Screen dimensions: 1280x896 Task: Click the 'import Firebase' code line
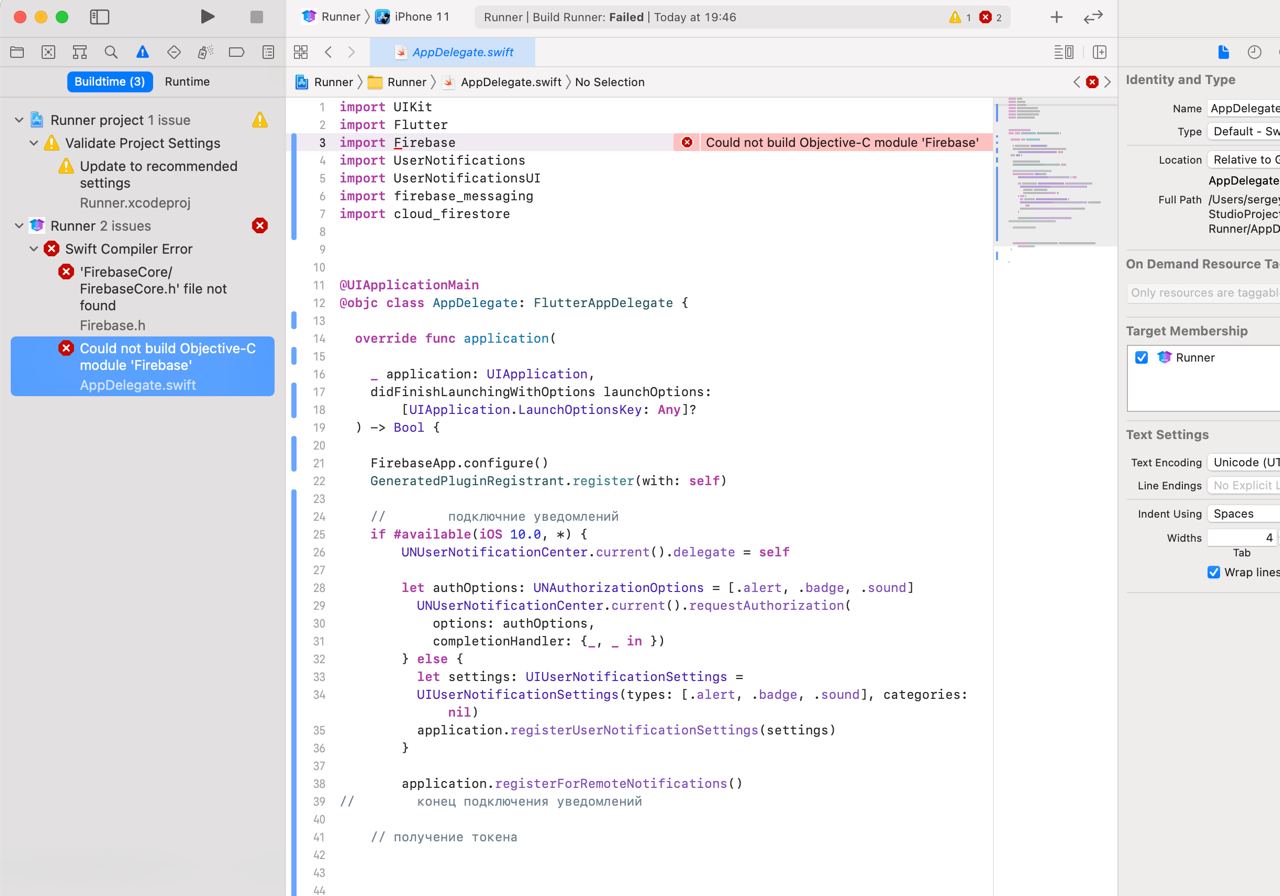click(397, 142)
